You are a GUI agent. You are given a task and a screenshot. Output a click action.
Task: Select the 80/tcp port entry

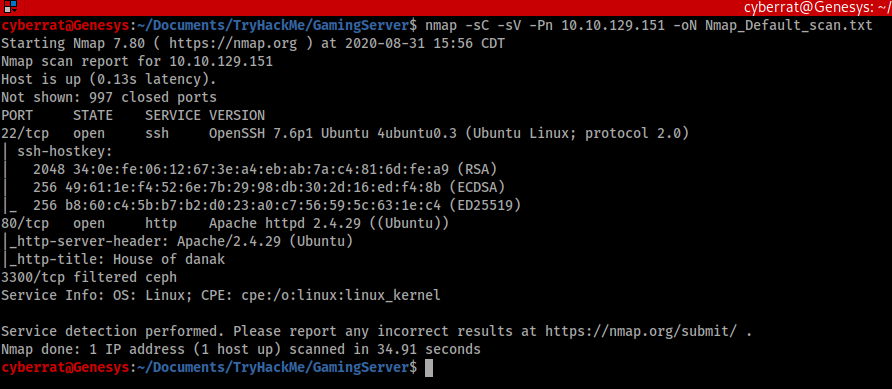[25, 224]
